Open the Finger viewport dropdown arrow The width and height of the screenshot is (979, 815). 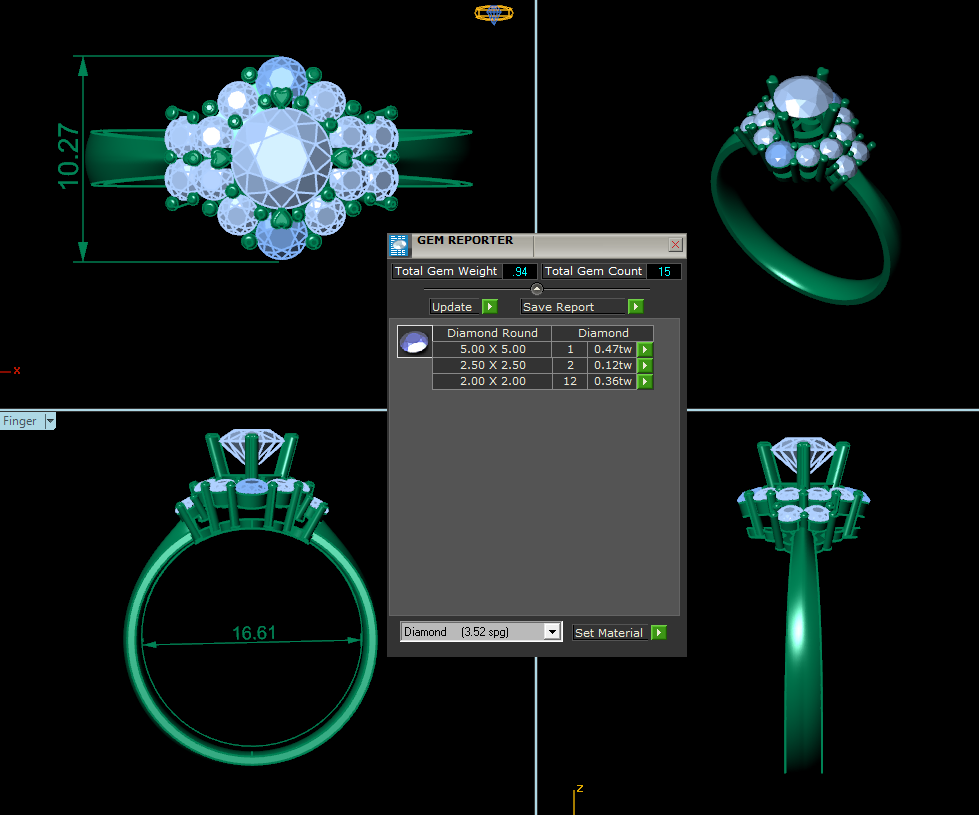[50, 421]
